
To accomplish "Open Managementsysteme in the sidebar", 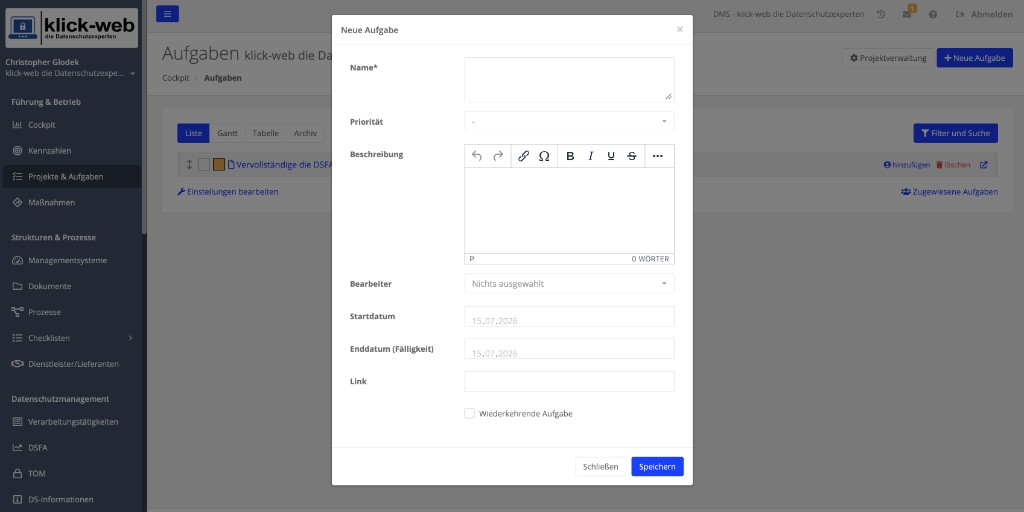I will pyautogui.click(x=71, y=260).
